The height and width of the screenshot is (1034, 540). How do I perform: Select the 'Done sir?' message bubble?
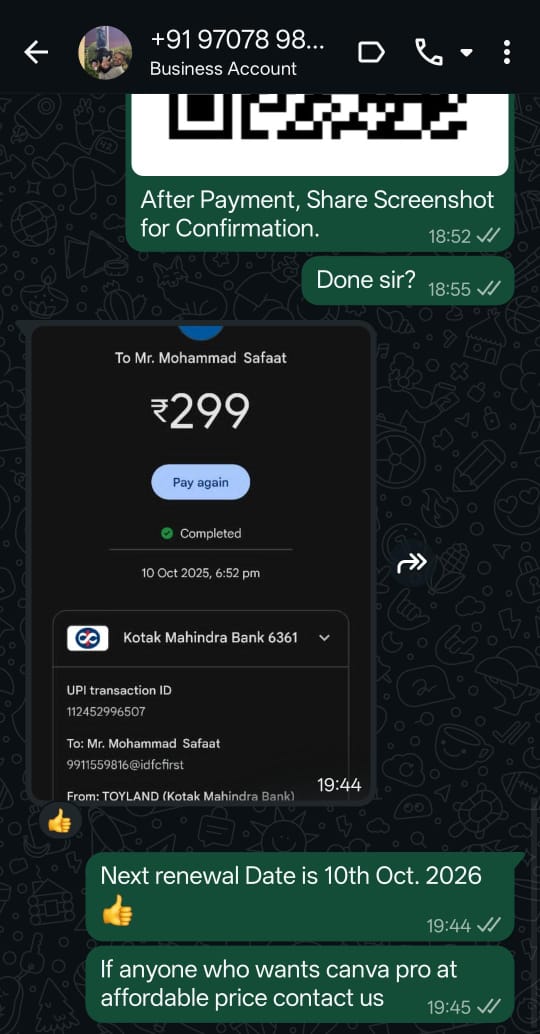(407, 281)
